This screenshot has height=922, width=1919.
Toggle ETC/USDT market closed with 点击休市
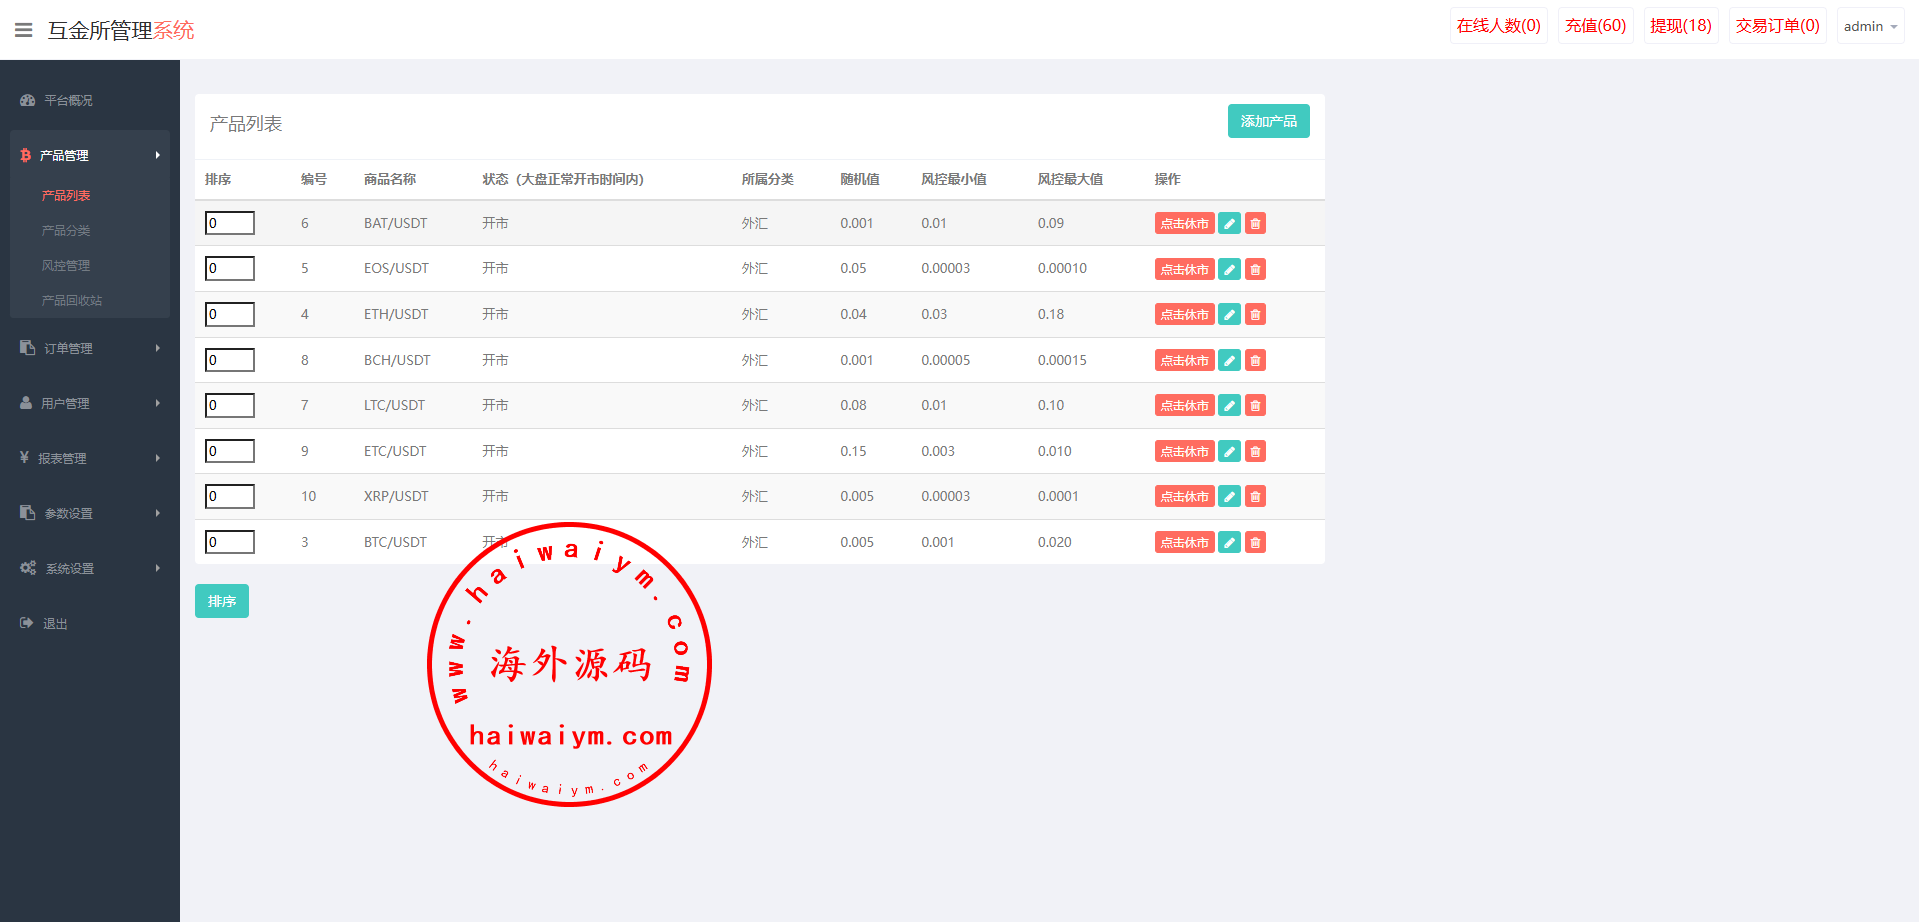click(1184, 452)
